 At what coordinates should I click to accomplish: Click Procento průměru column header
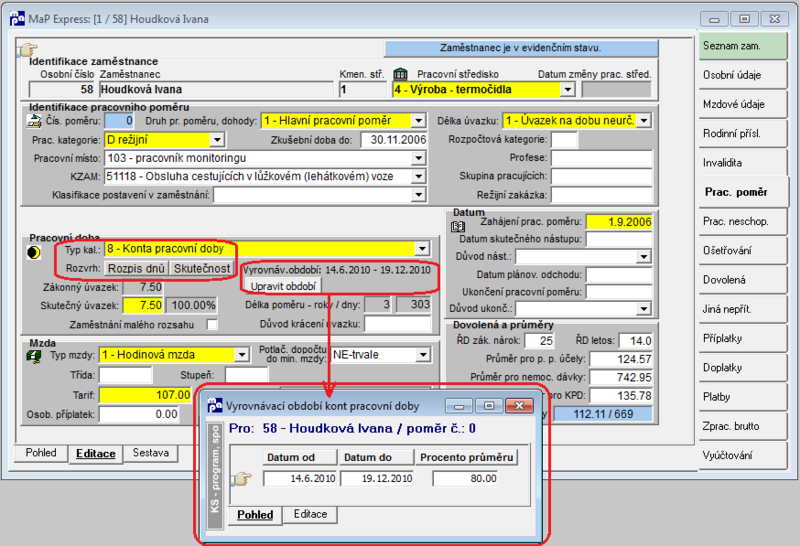(x=466, y=457)
